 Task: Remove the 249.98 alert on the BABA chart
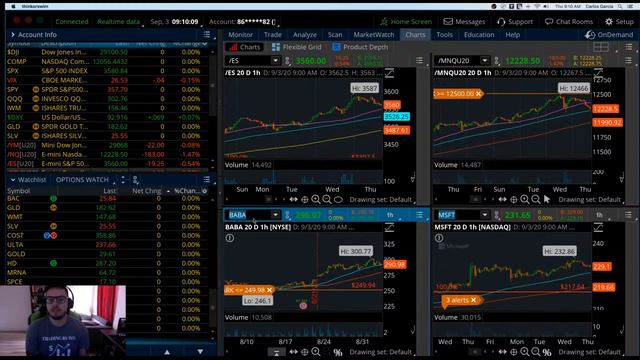(x=269, y=290)
